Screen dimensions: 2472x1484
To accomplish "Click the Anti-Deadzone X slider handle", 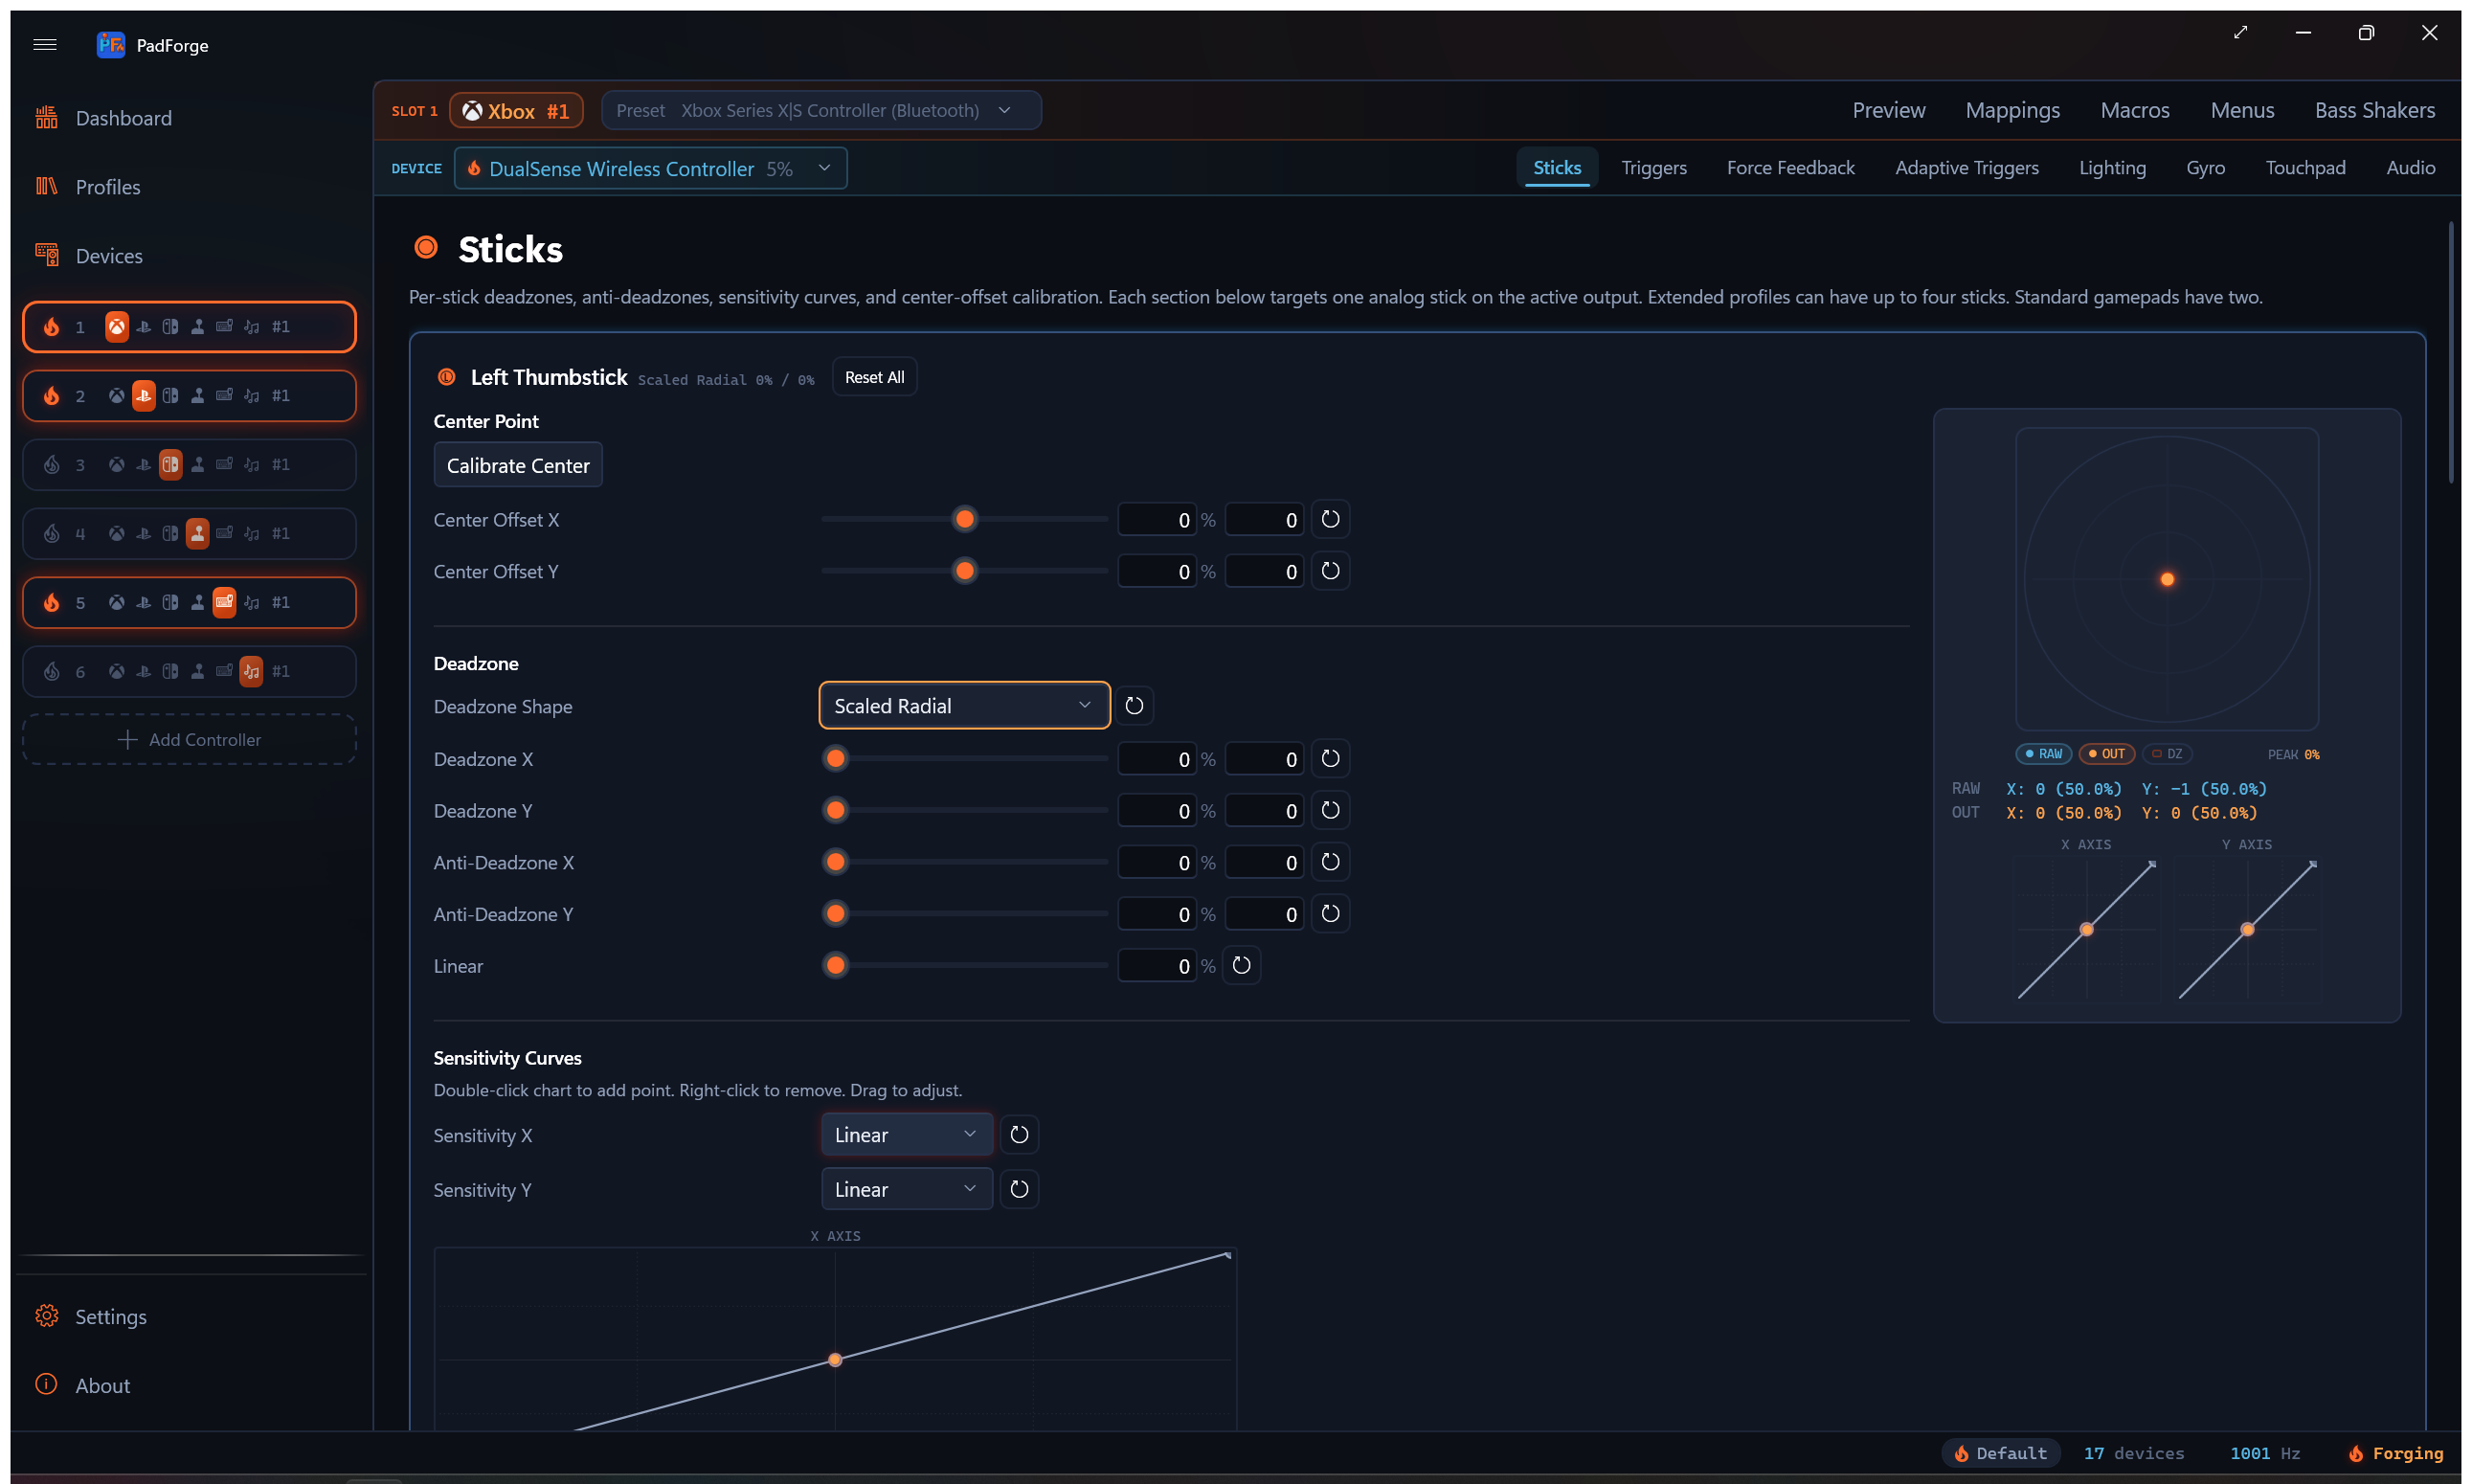I will (x=836, y=862).
